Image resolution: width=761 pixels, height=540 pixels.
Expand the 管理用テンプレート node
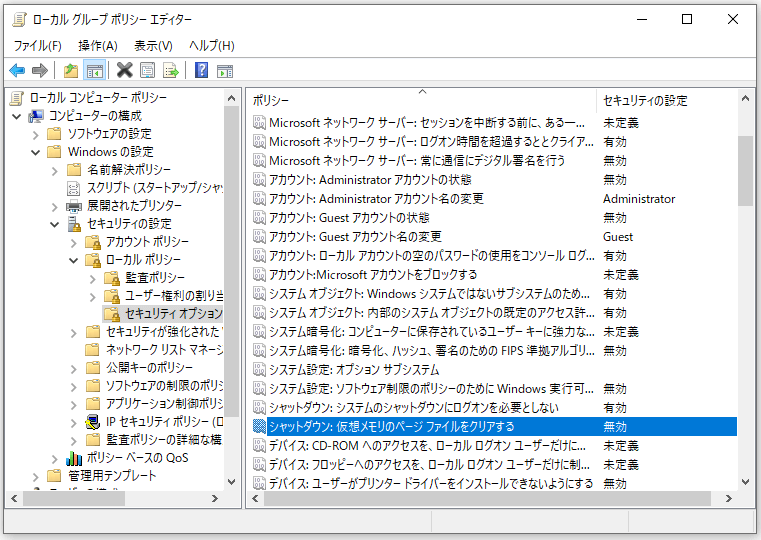coord(35,477)
